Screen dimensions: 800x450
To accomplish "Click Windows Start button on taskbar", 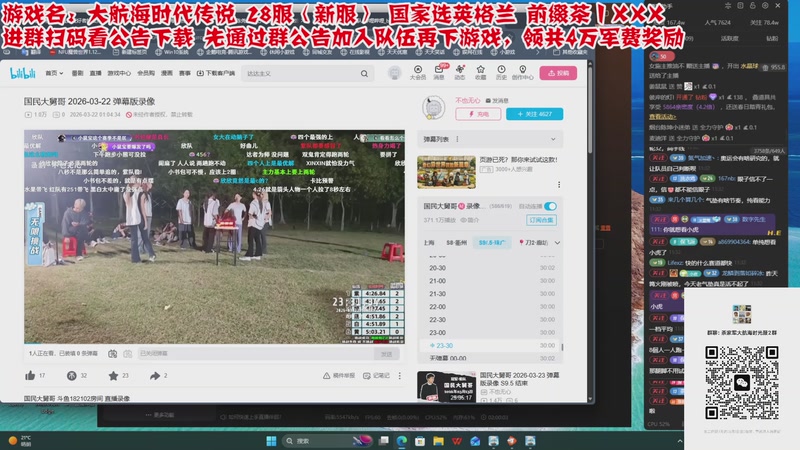I will click(x=271, y=441).
